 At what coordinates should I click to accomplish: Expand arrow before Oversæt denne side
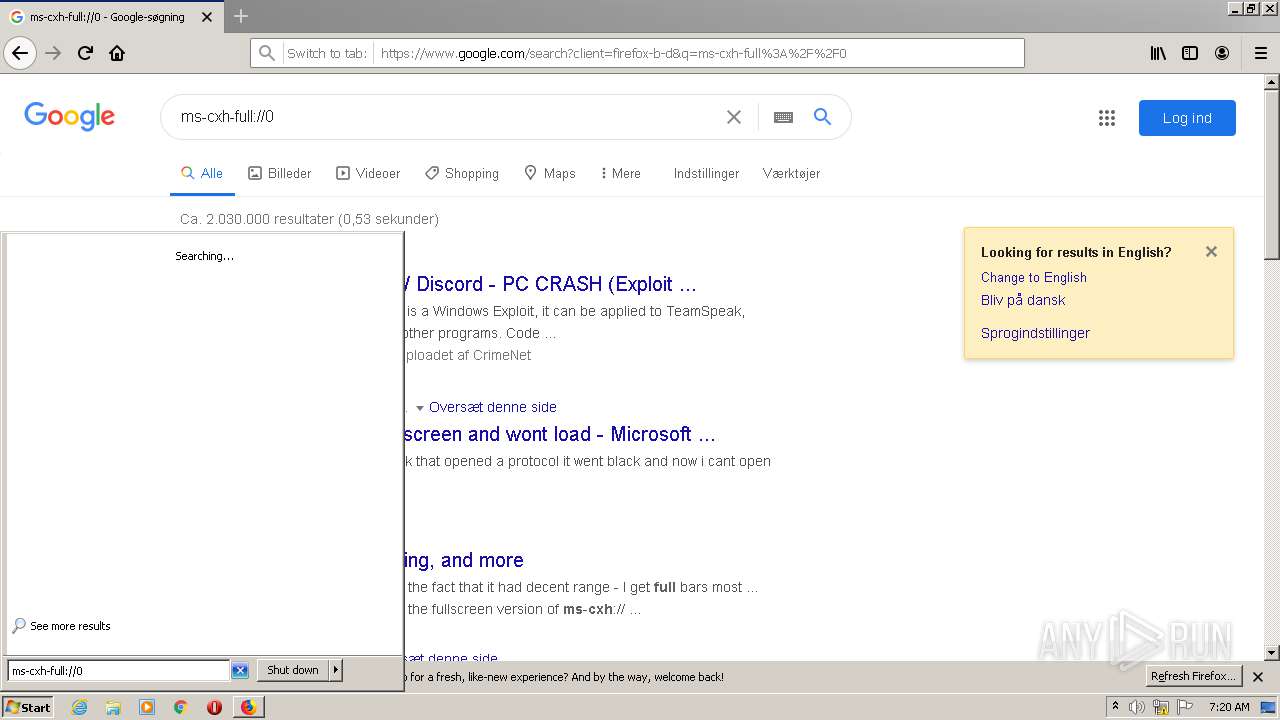(x=420, y=408)
